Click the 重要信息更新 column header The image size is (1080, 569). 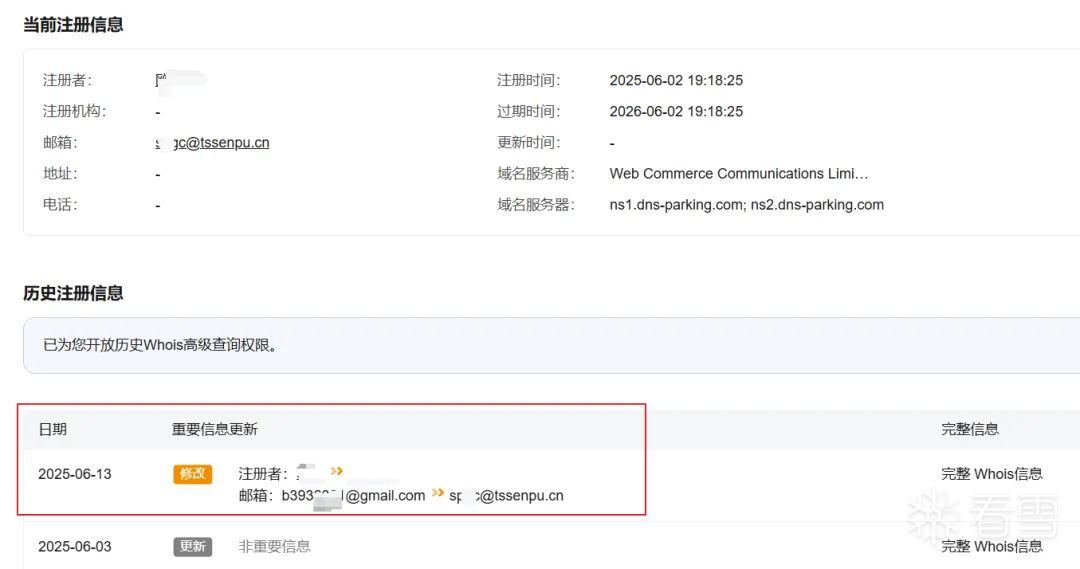click(214, 429)
